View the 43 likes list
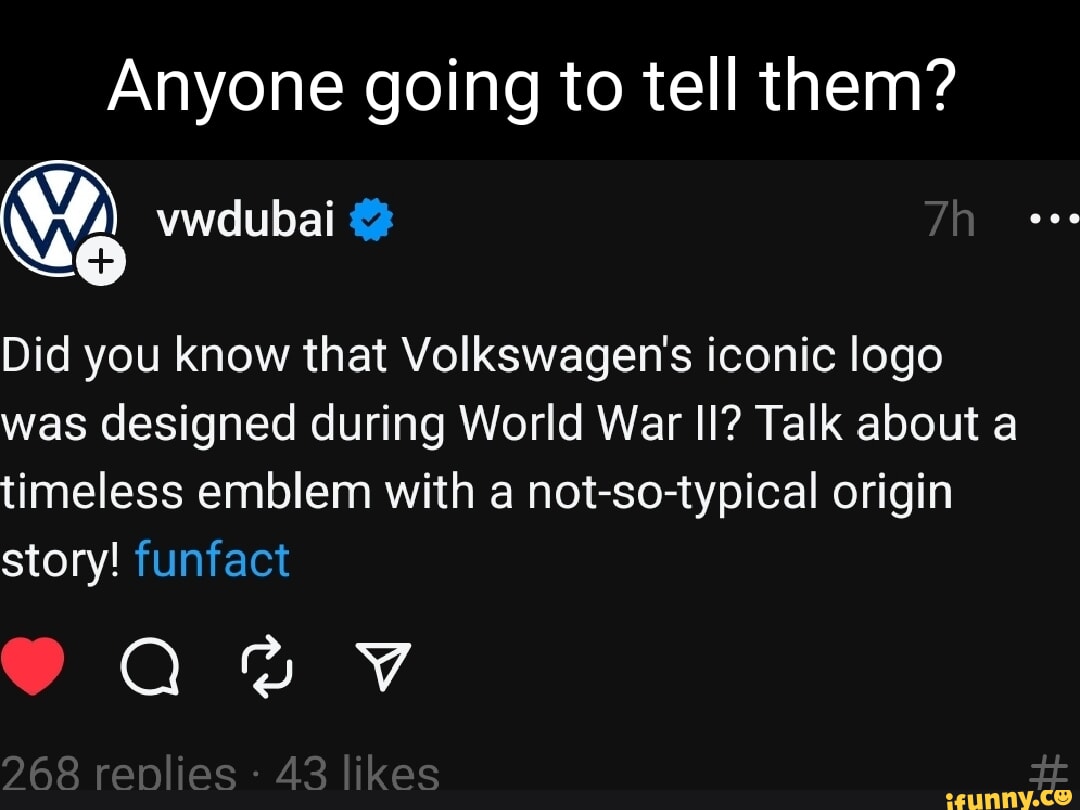Screen dimensions: 1080x810 (357, 775)
